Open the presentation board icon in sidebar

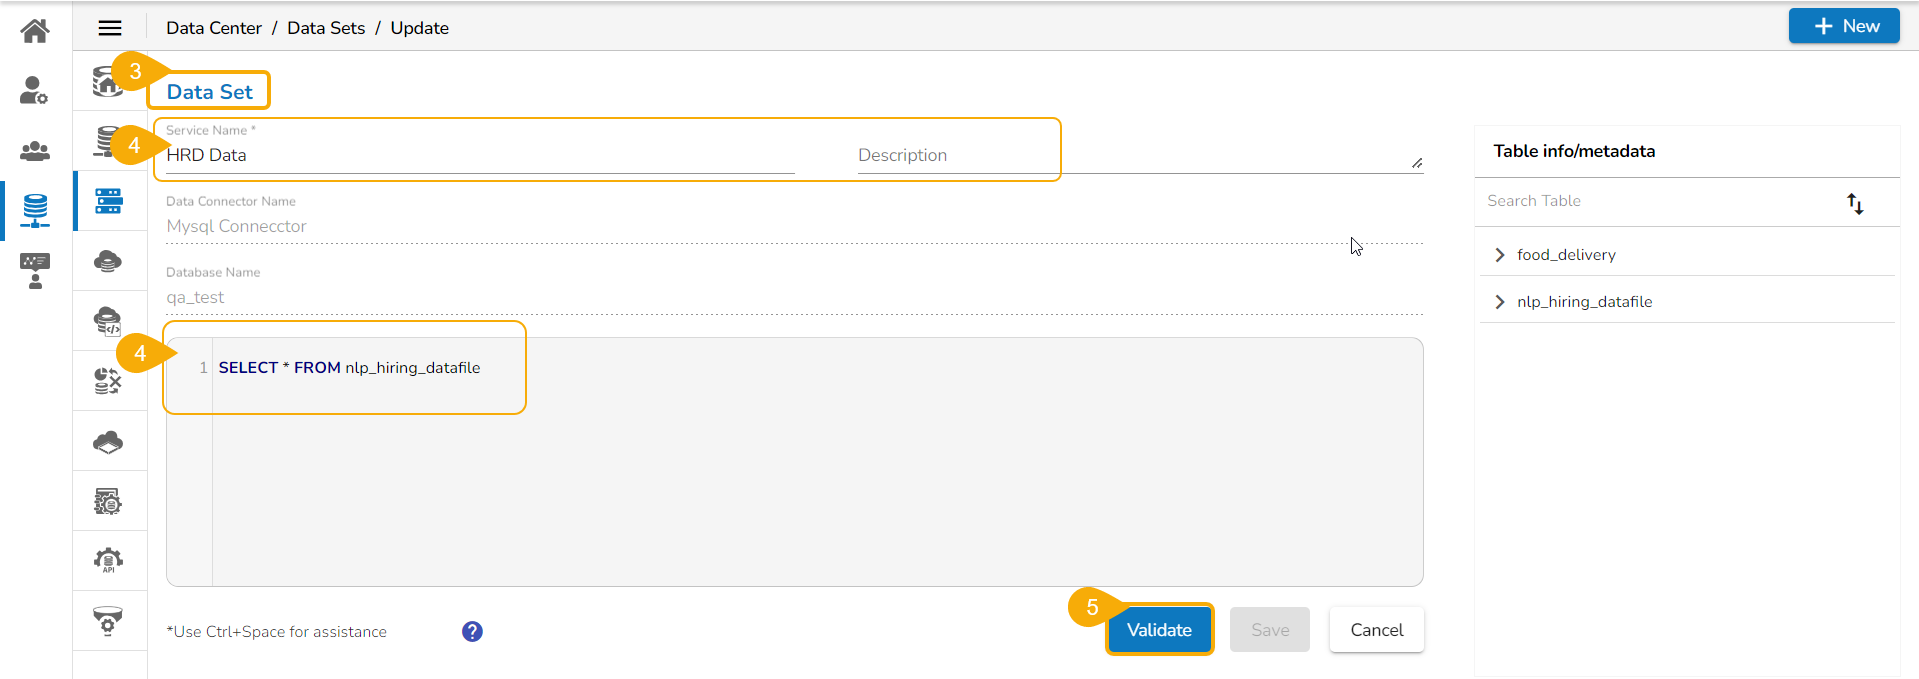[35, 270]
